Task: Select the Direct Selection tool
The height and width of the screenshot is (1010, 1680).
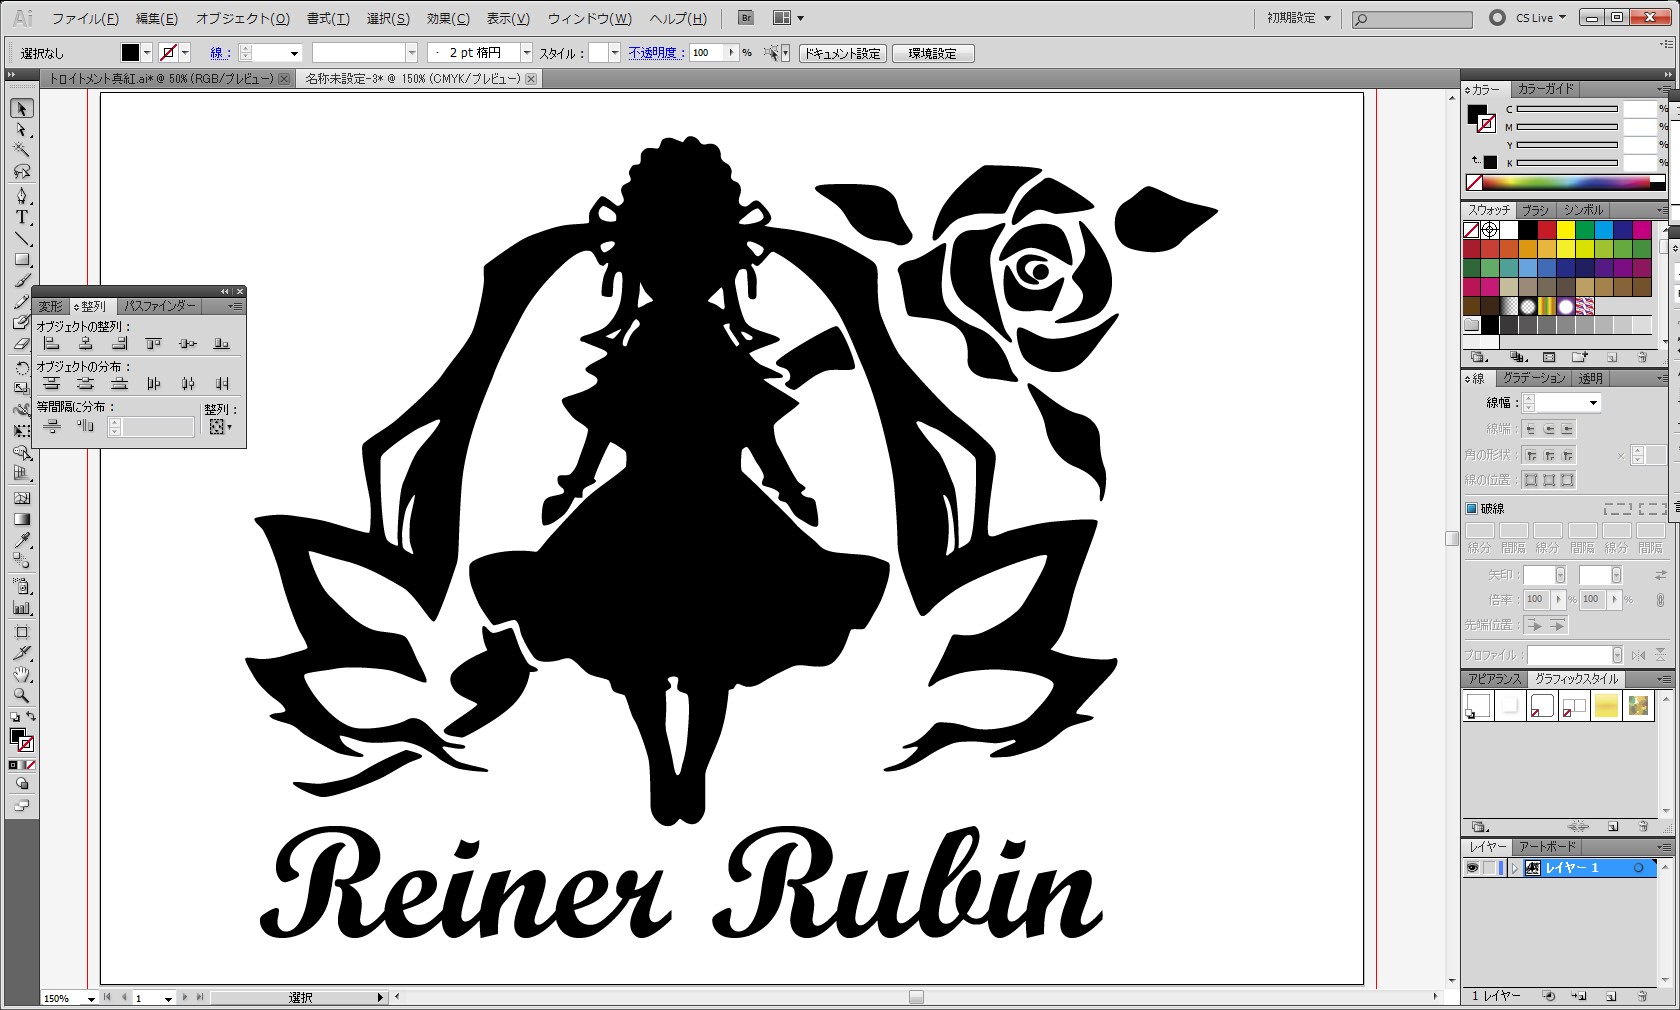Action: point(22,130)
